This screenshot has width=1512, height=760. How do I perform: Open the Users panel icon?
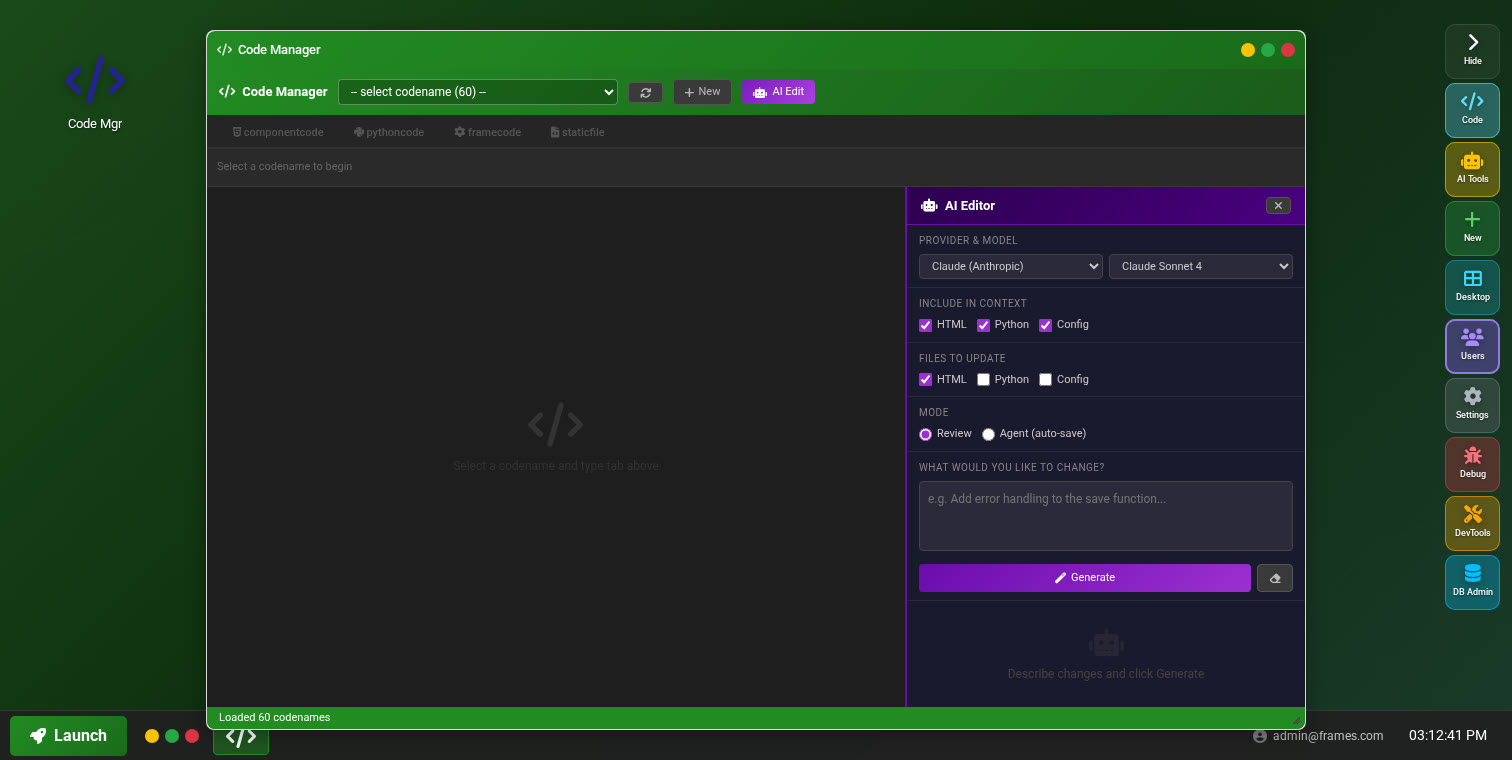1472,346
